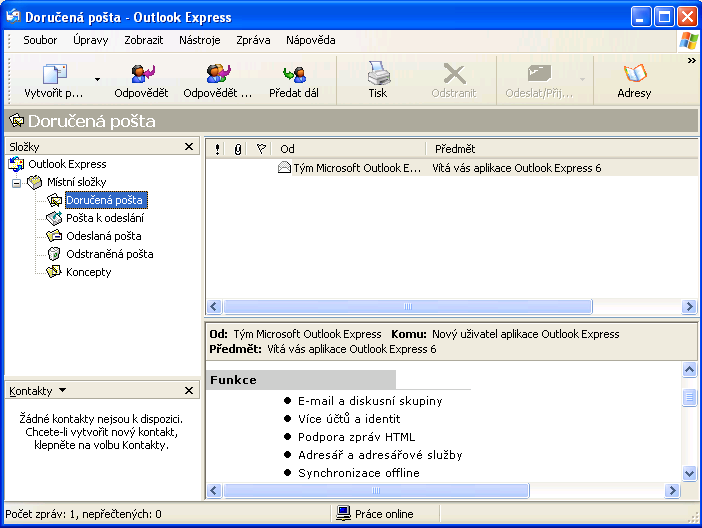Open the Zobrazit menu

[144, 40]
